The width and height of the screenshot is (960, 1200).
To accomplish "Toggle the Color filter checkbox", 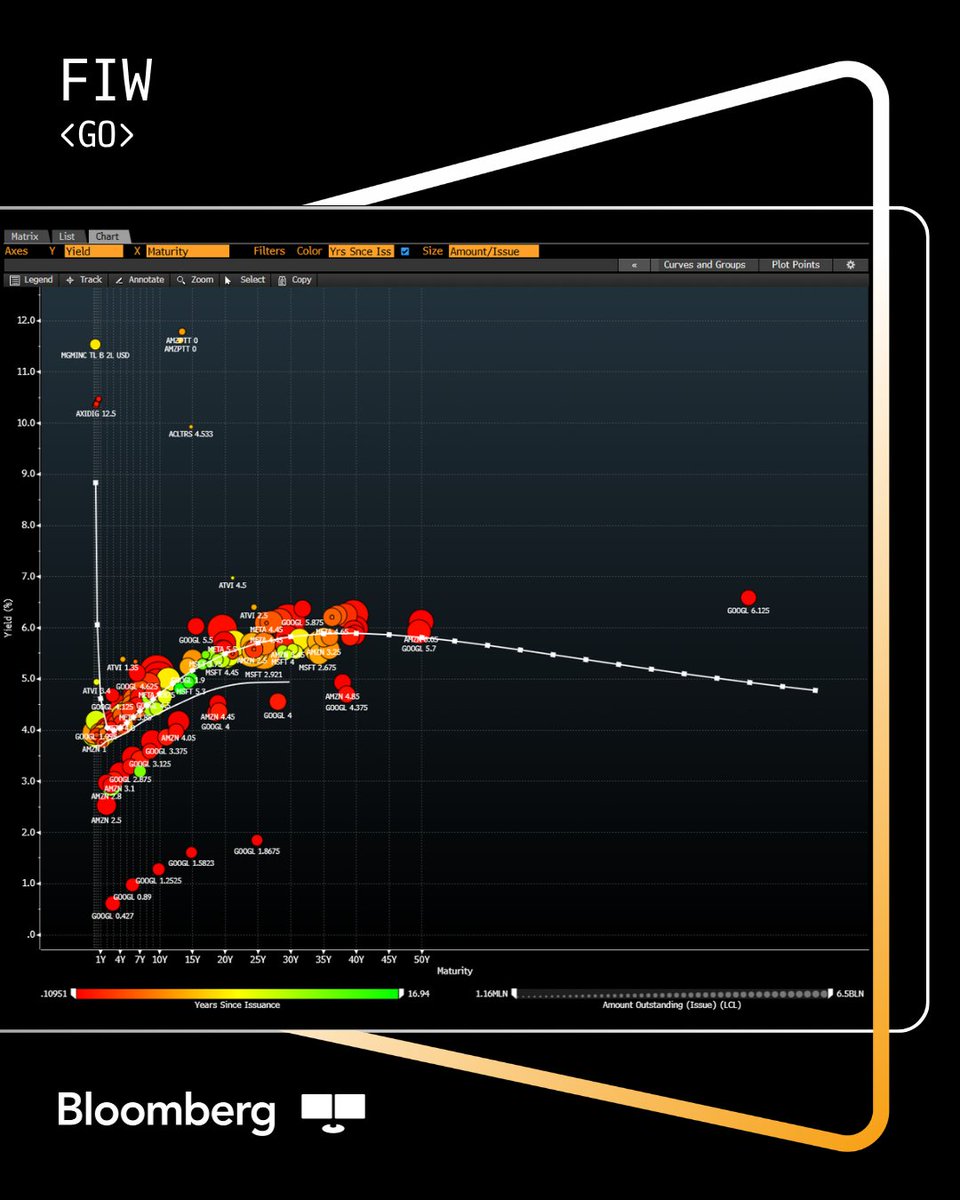I will [405, 252].
